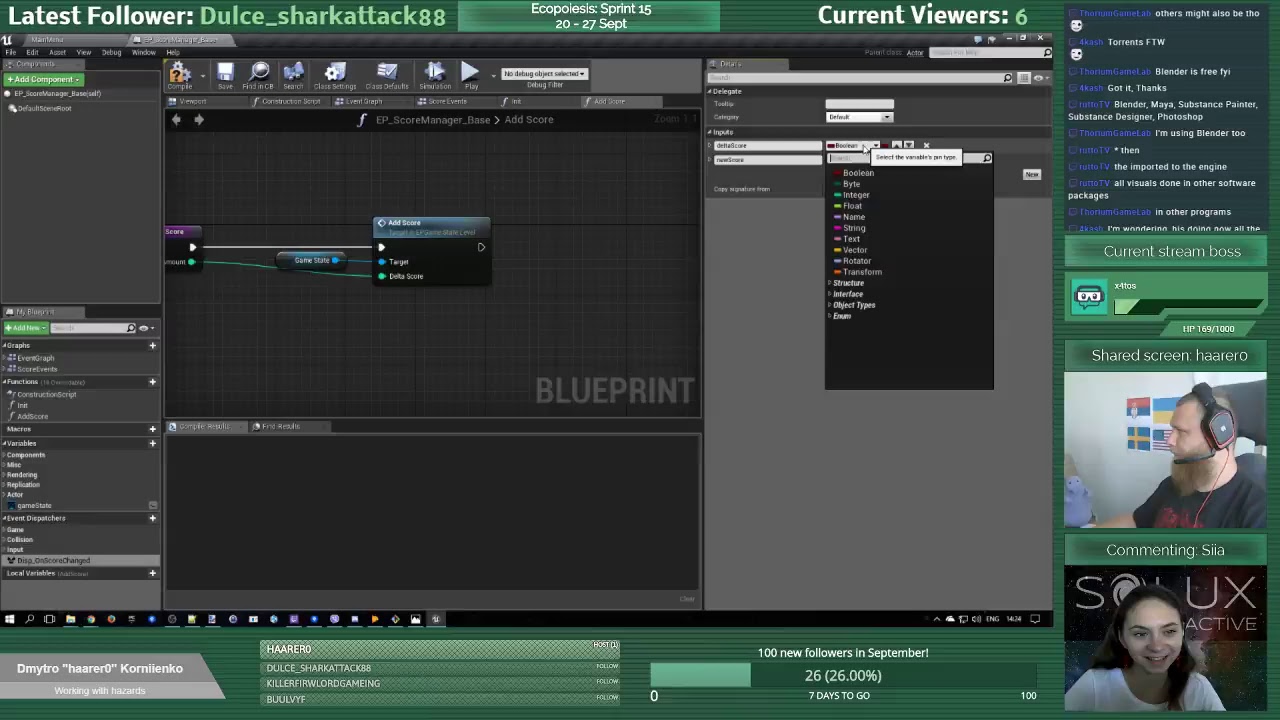Click the Find in CB icon
The image size is (1280, 720).
tap(258, 74)
